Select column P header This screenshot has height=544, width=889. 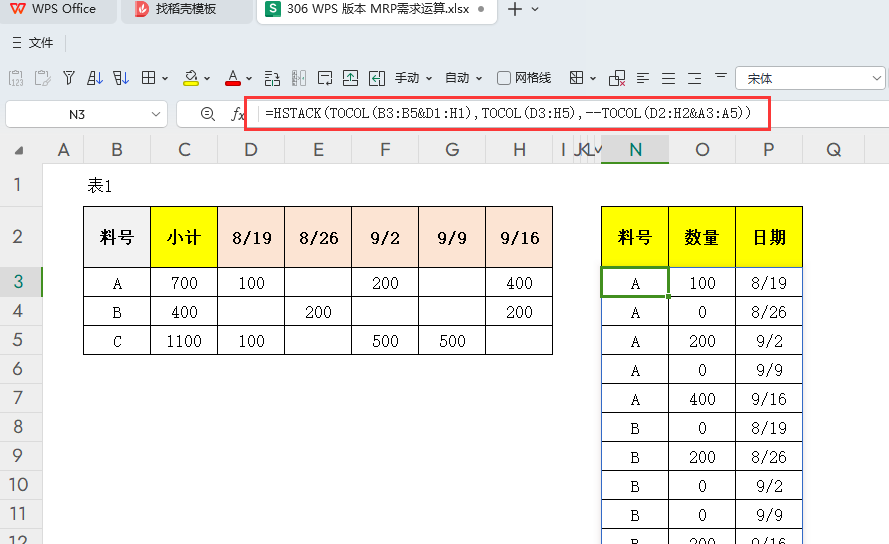pyautogui.click(x=769, y=150)
